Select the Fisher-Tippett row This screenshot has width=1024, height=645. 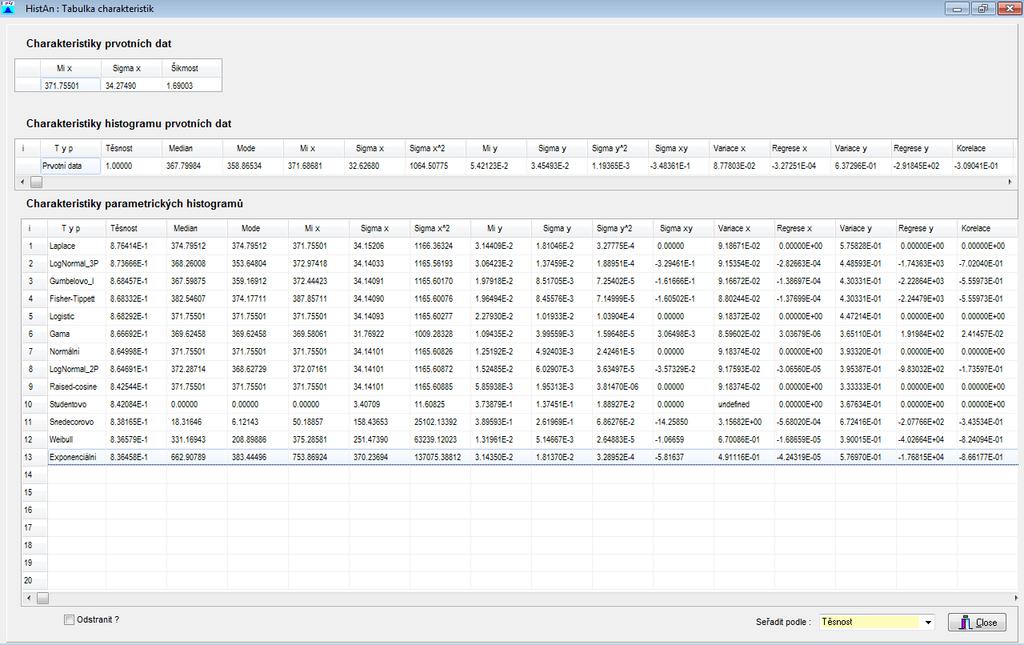(520, 299)
